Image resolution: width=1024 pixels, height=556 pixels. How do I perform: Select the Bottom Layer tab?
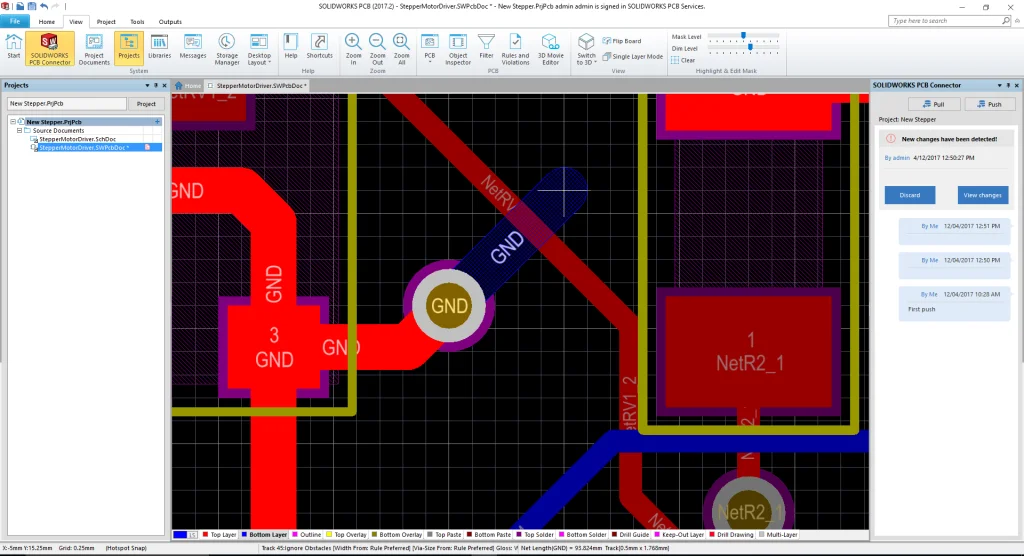click(264, 535)
